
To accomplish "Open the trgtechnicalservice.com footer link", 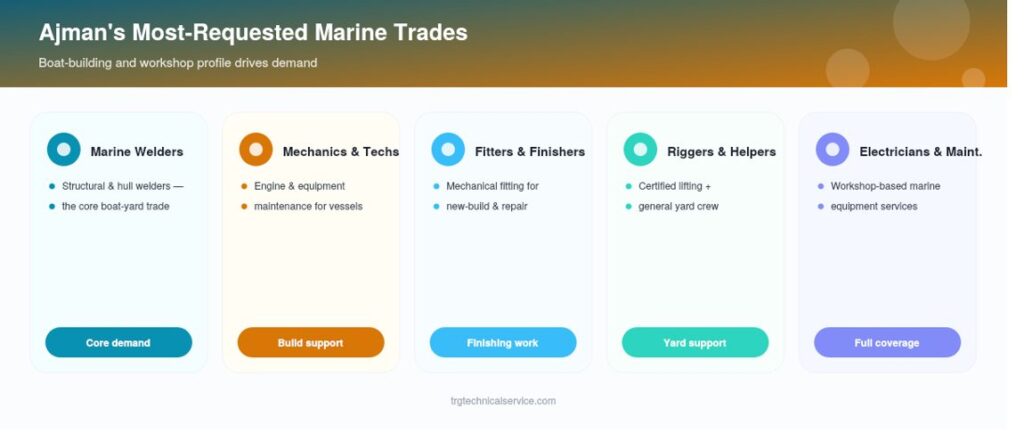I will pos(503,401).
